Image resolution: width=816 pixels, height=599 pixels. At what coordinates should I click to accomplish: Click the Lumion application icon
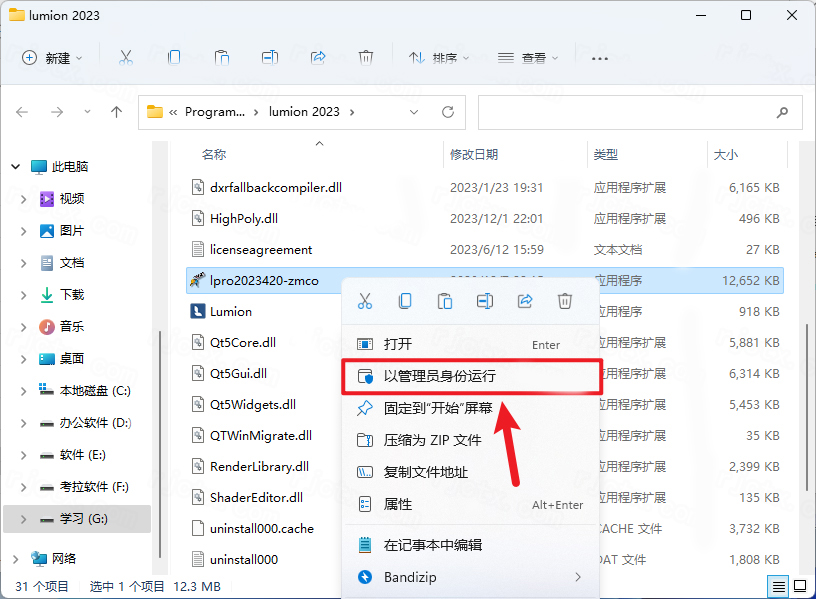point(197,311)
